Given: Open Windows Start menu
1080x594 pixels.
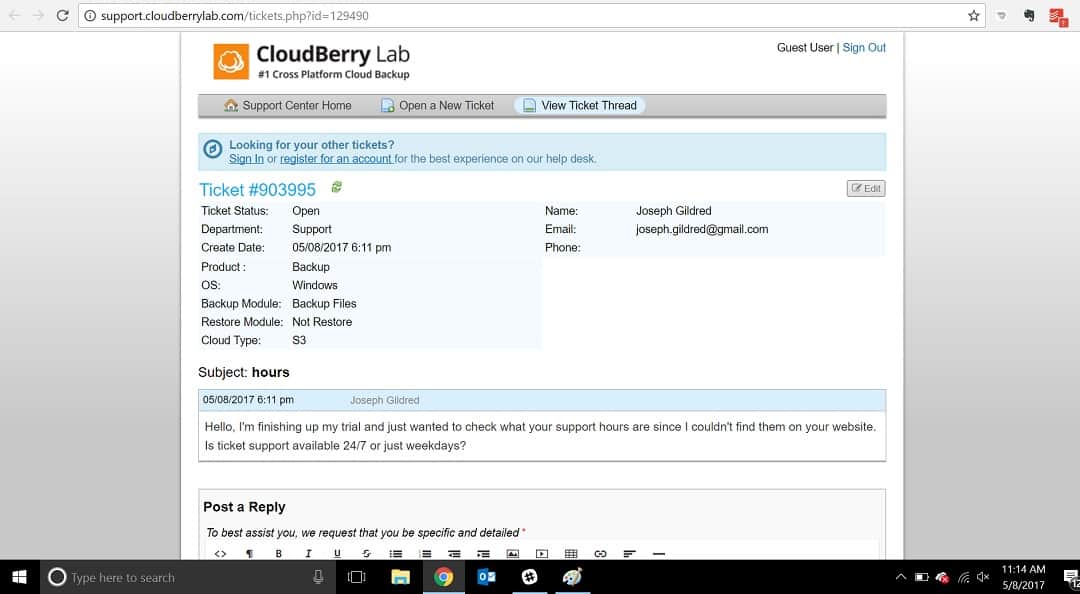Looking at the screenshot, I should (x=19, y=577).
